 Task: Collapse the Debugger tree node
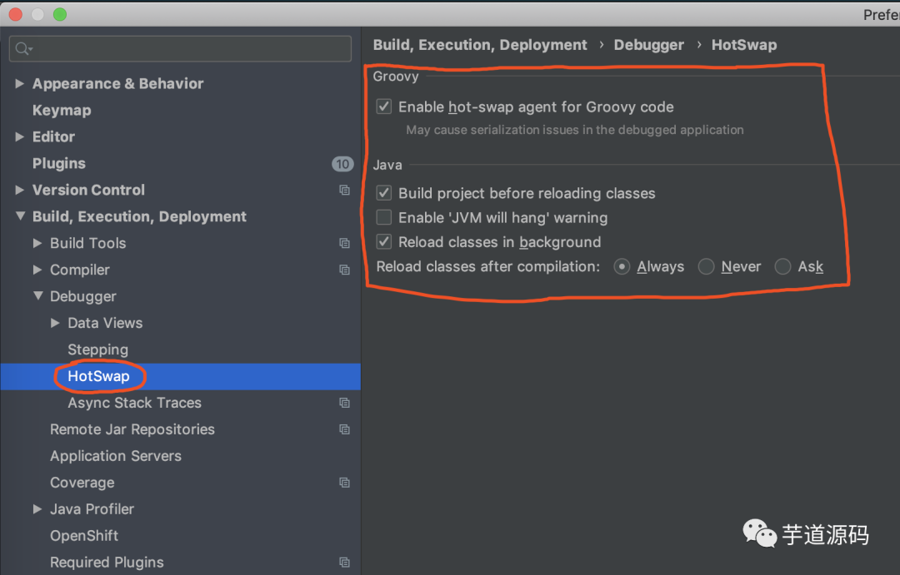point(38,296)
